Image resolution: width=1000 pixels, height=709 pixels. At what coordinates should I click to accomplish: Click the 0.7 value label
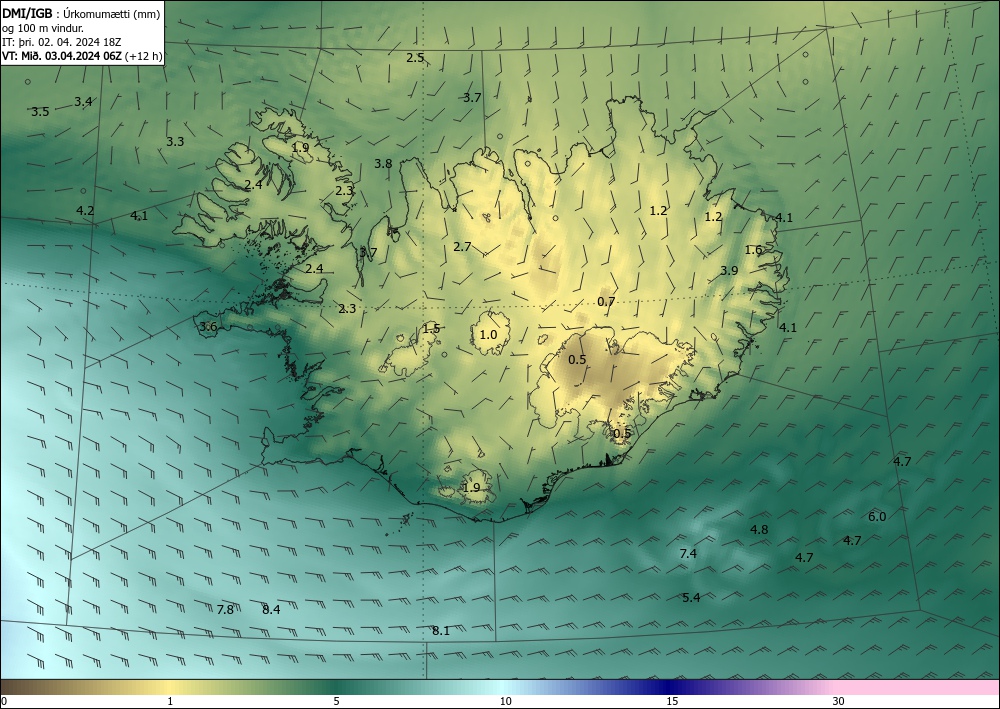(x=607, y=302)
